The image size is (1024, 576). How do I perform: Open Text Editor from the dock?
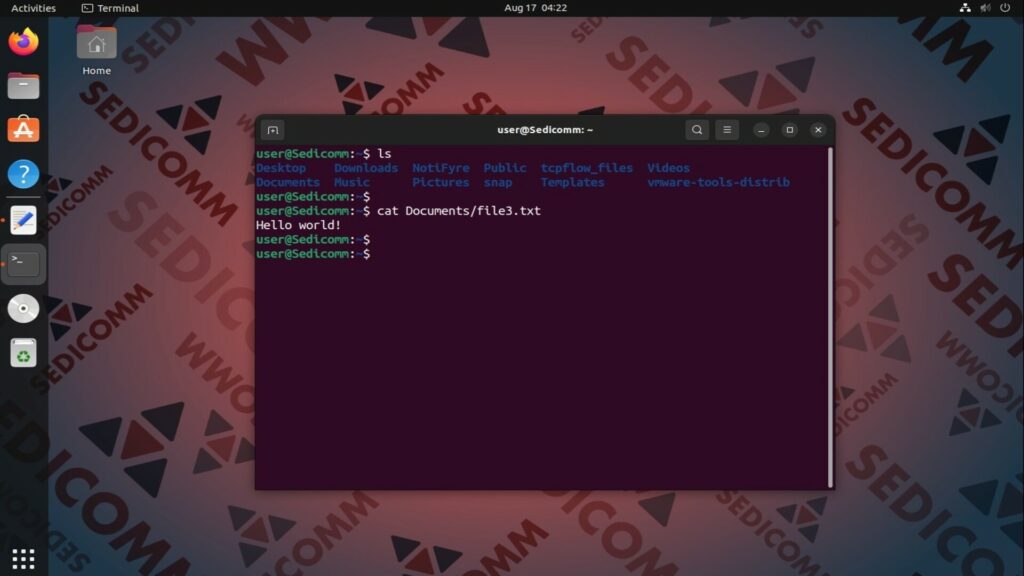pos(24,220)
